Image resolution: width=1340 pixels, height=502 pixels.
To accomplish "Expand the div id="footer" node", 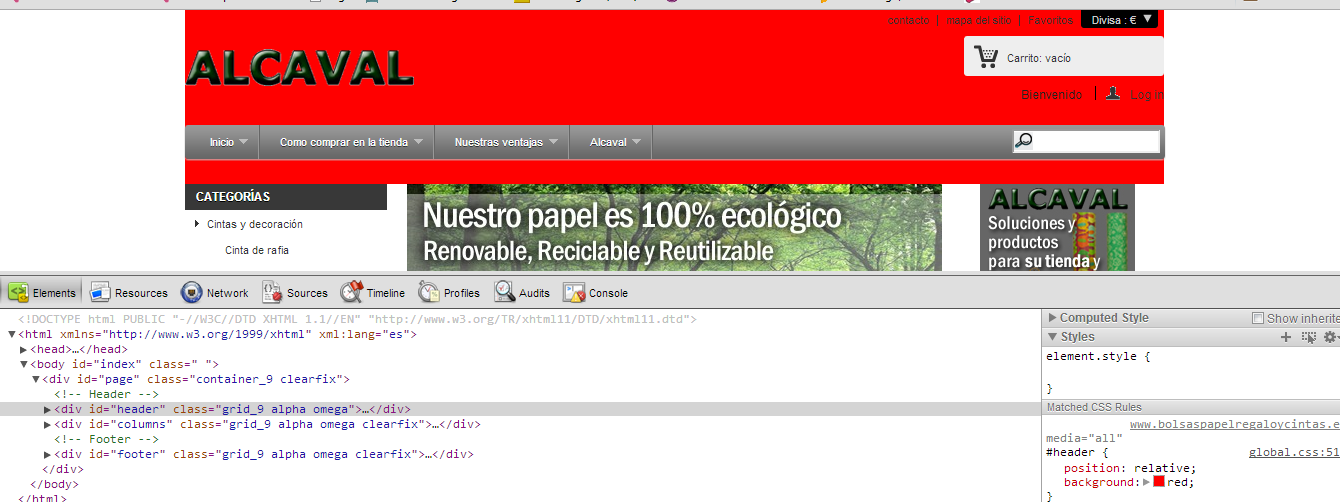I will pos(48,454).
